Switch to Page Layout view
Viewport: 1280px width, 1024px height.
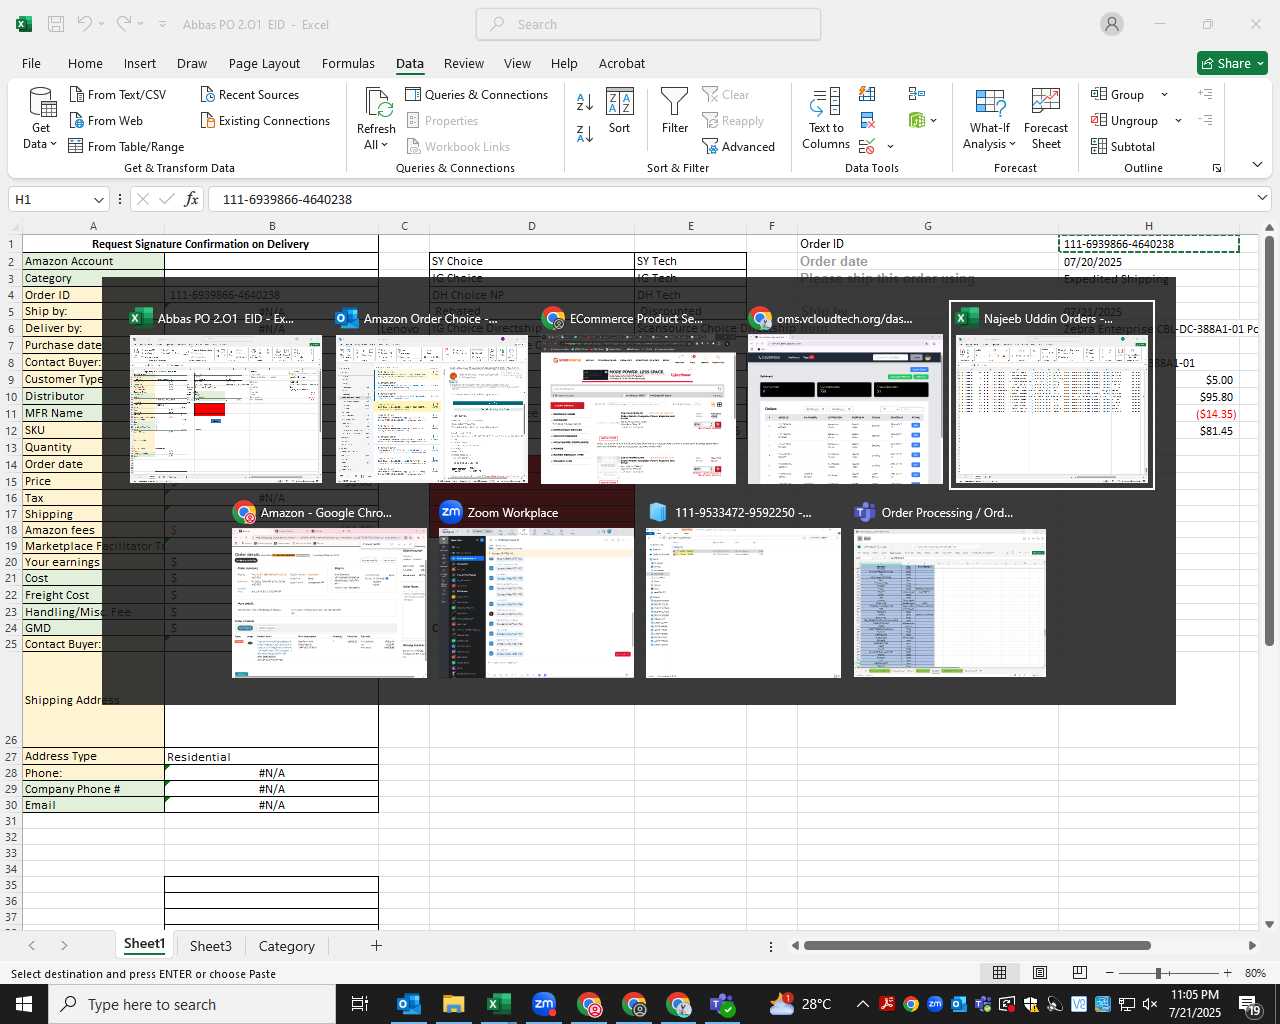pos(1039,973)
